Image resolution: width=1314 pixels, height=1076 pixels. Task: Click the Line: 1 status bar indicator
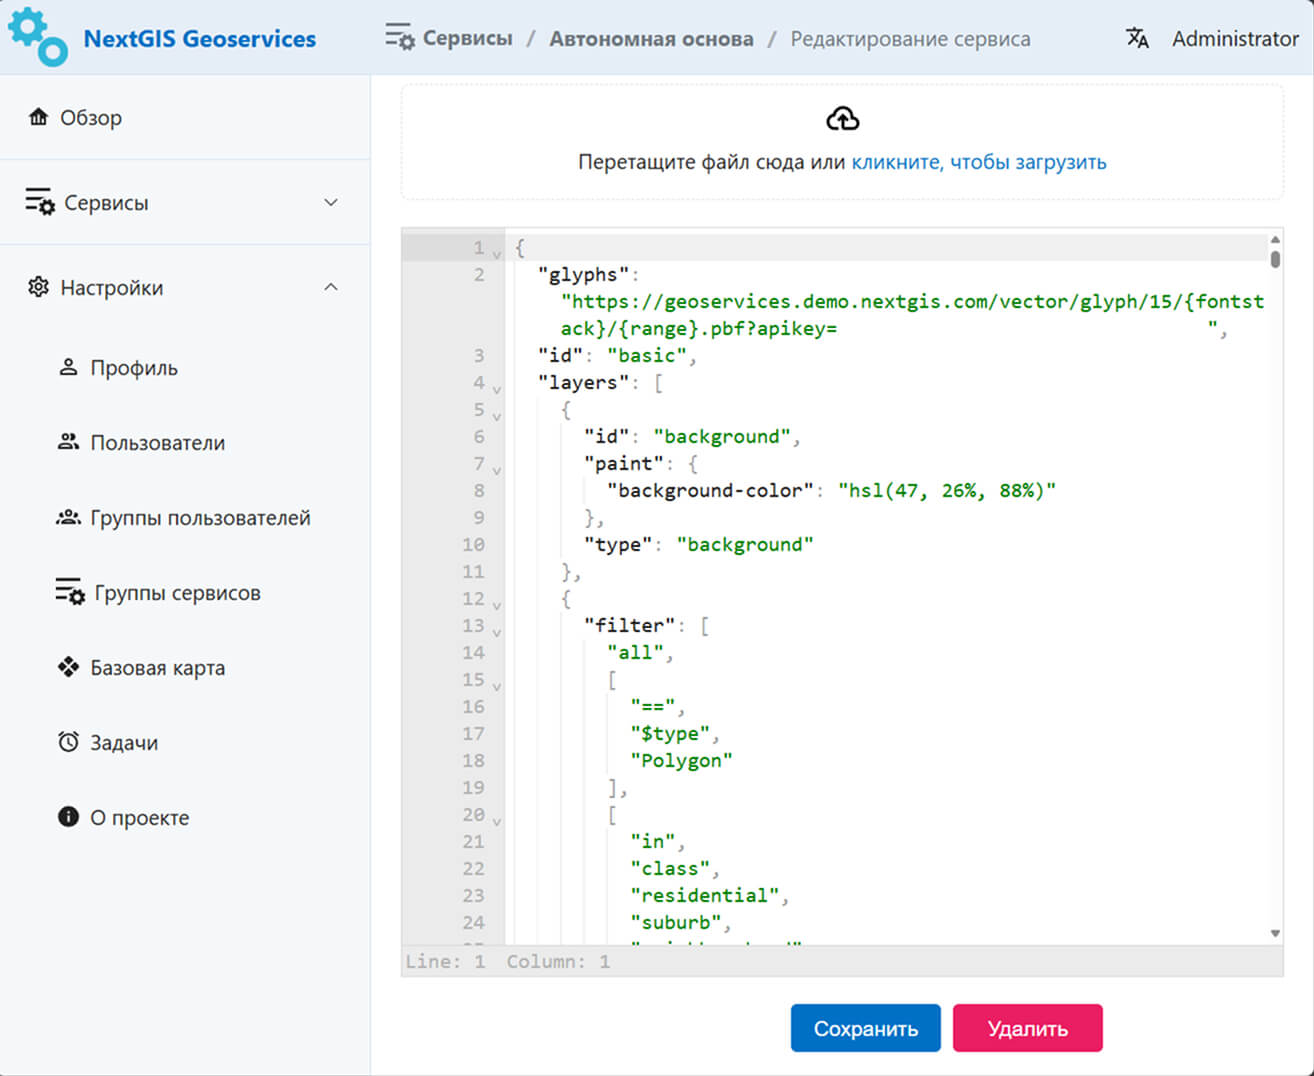click(x=446, y=961)
